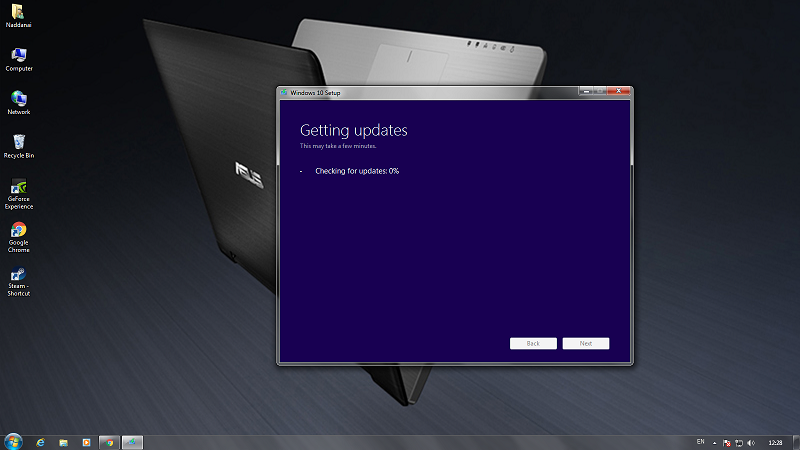The height and width of the screenshot is (450, 800).
Task: Click the Getting updates heading
Action: point(354,131)
